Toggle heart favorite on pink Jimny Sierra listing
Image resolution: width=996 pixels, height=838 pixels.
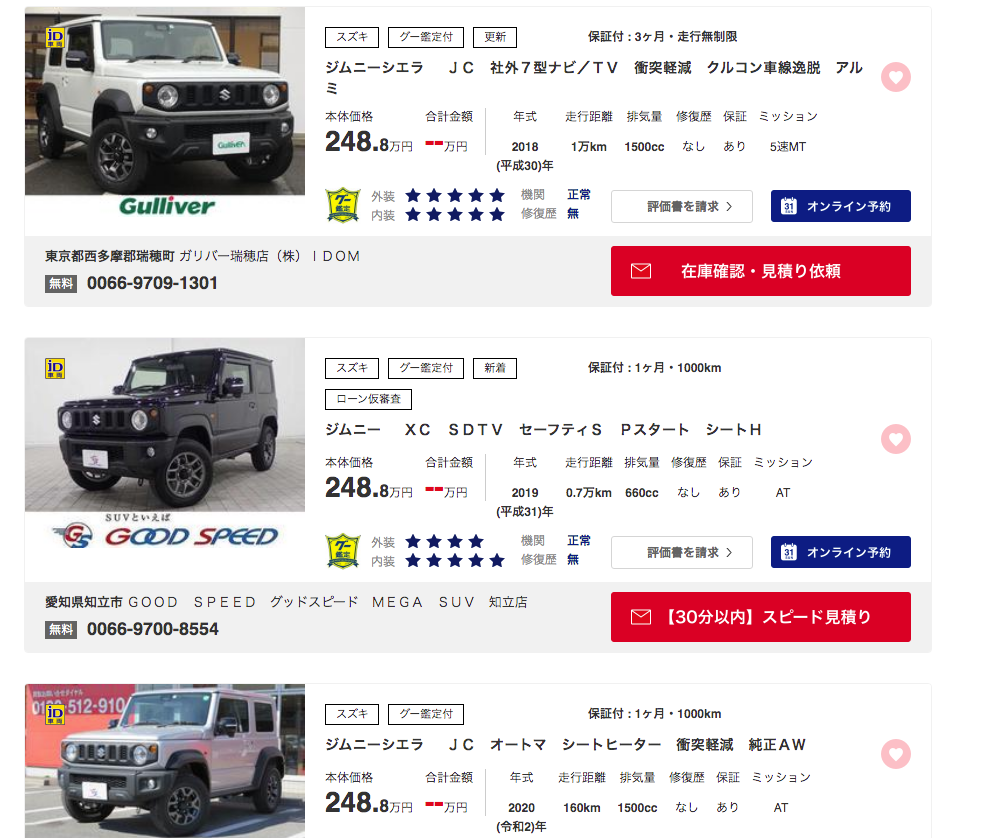(896, 754)
